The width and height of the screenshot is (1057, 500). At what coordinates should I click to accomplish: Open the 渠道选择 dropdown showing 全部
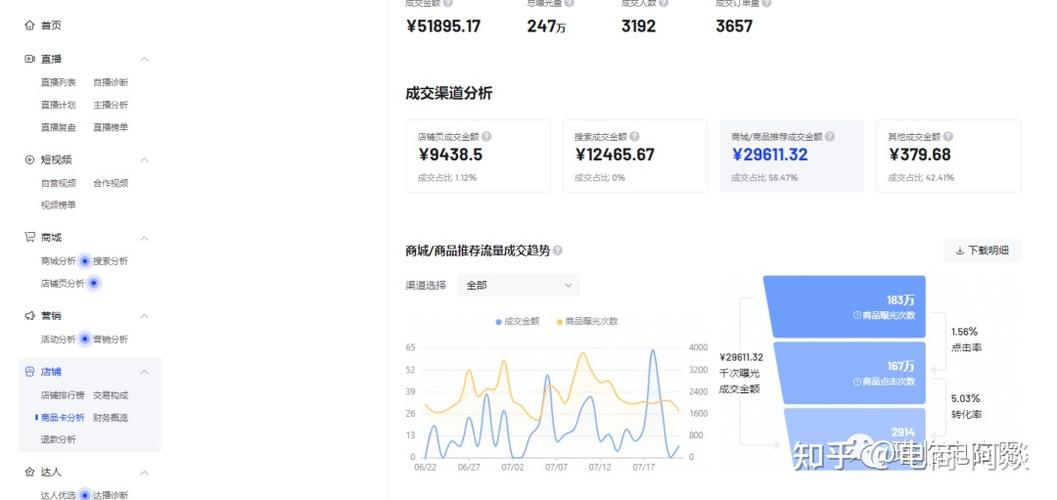tap(518, 285)
